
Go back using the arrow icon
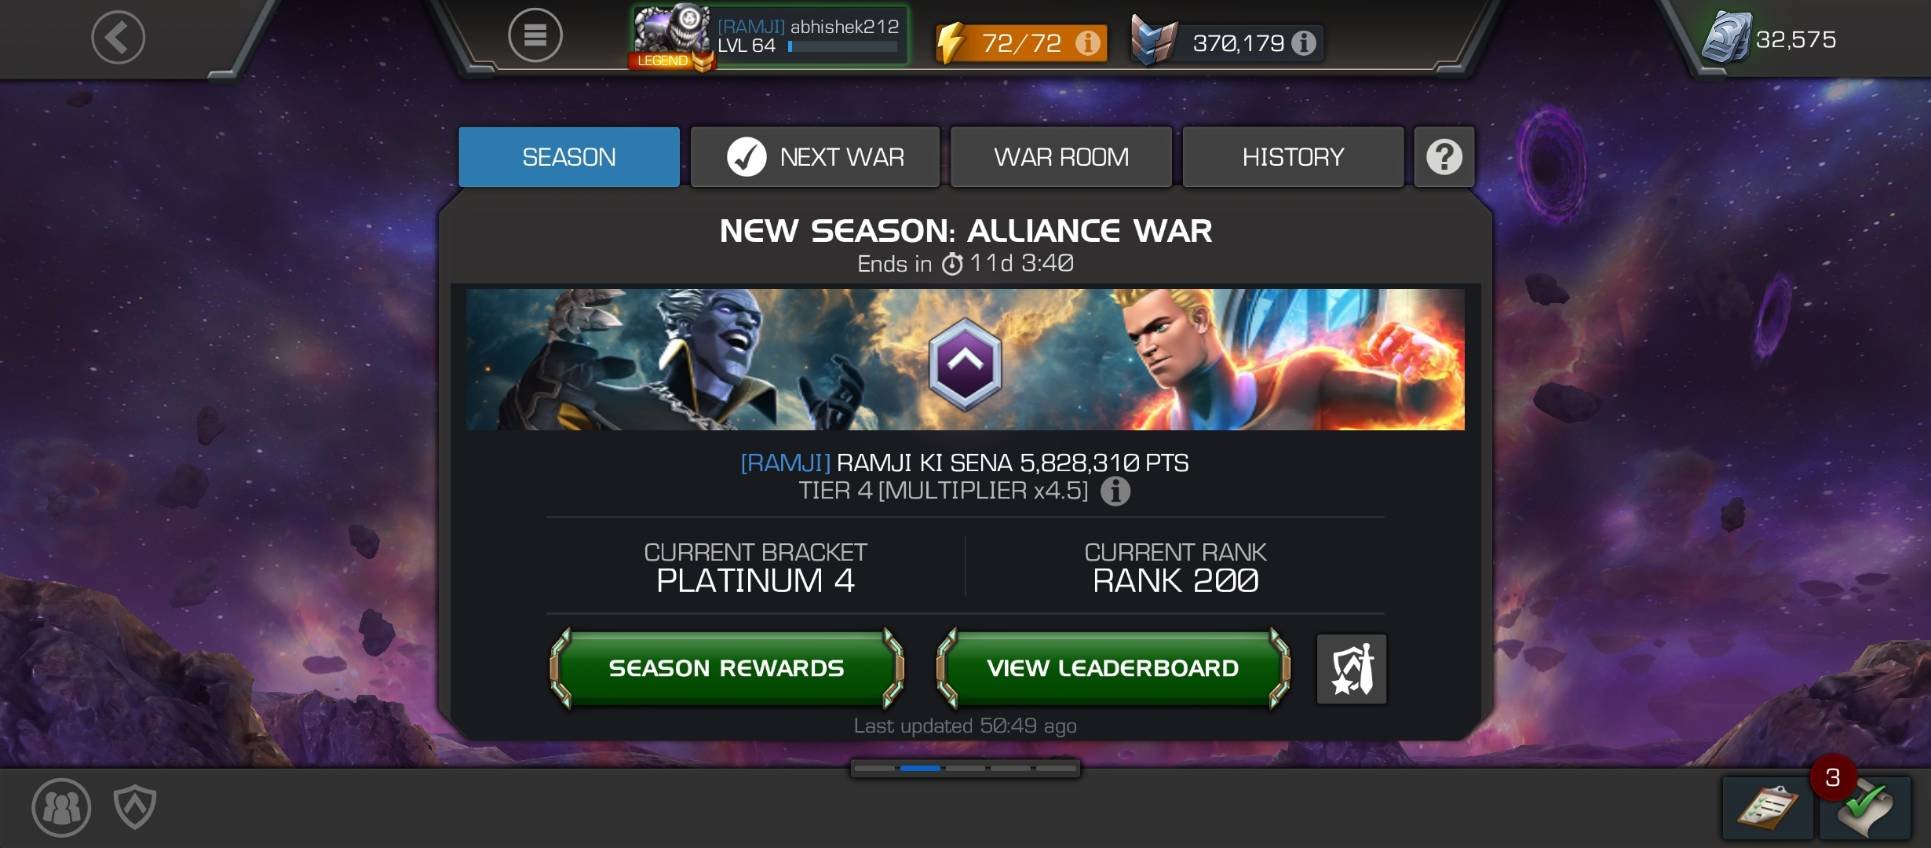point(118,38)
